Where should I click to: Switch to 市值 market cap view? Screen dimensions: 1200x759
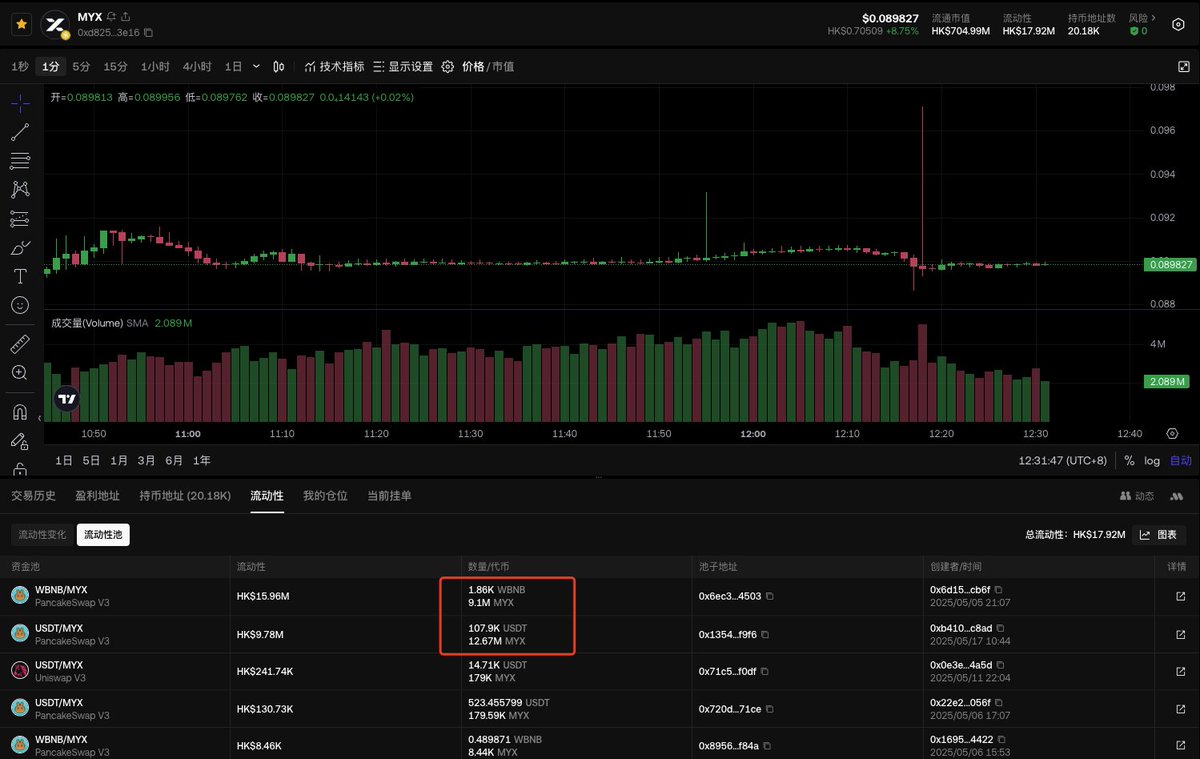pyautogui.click(x=503, y=67)
